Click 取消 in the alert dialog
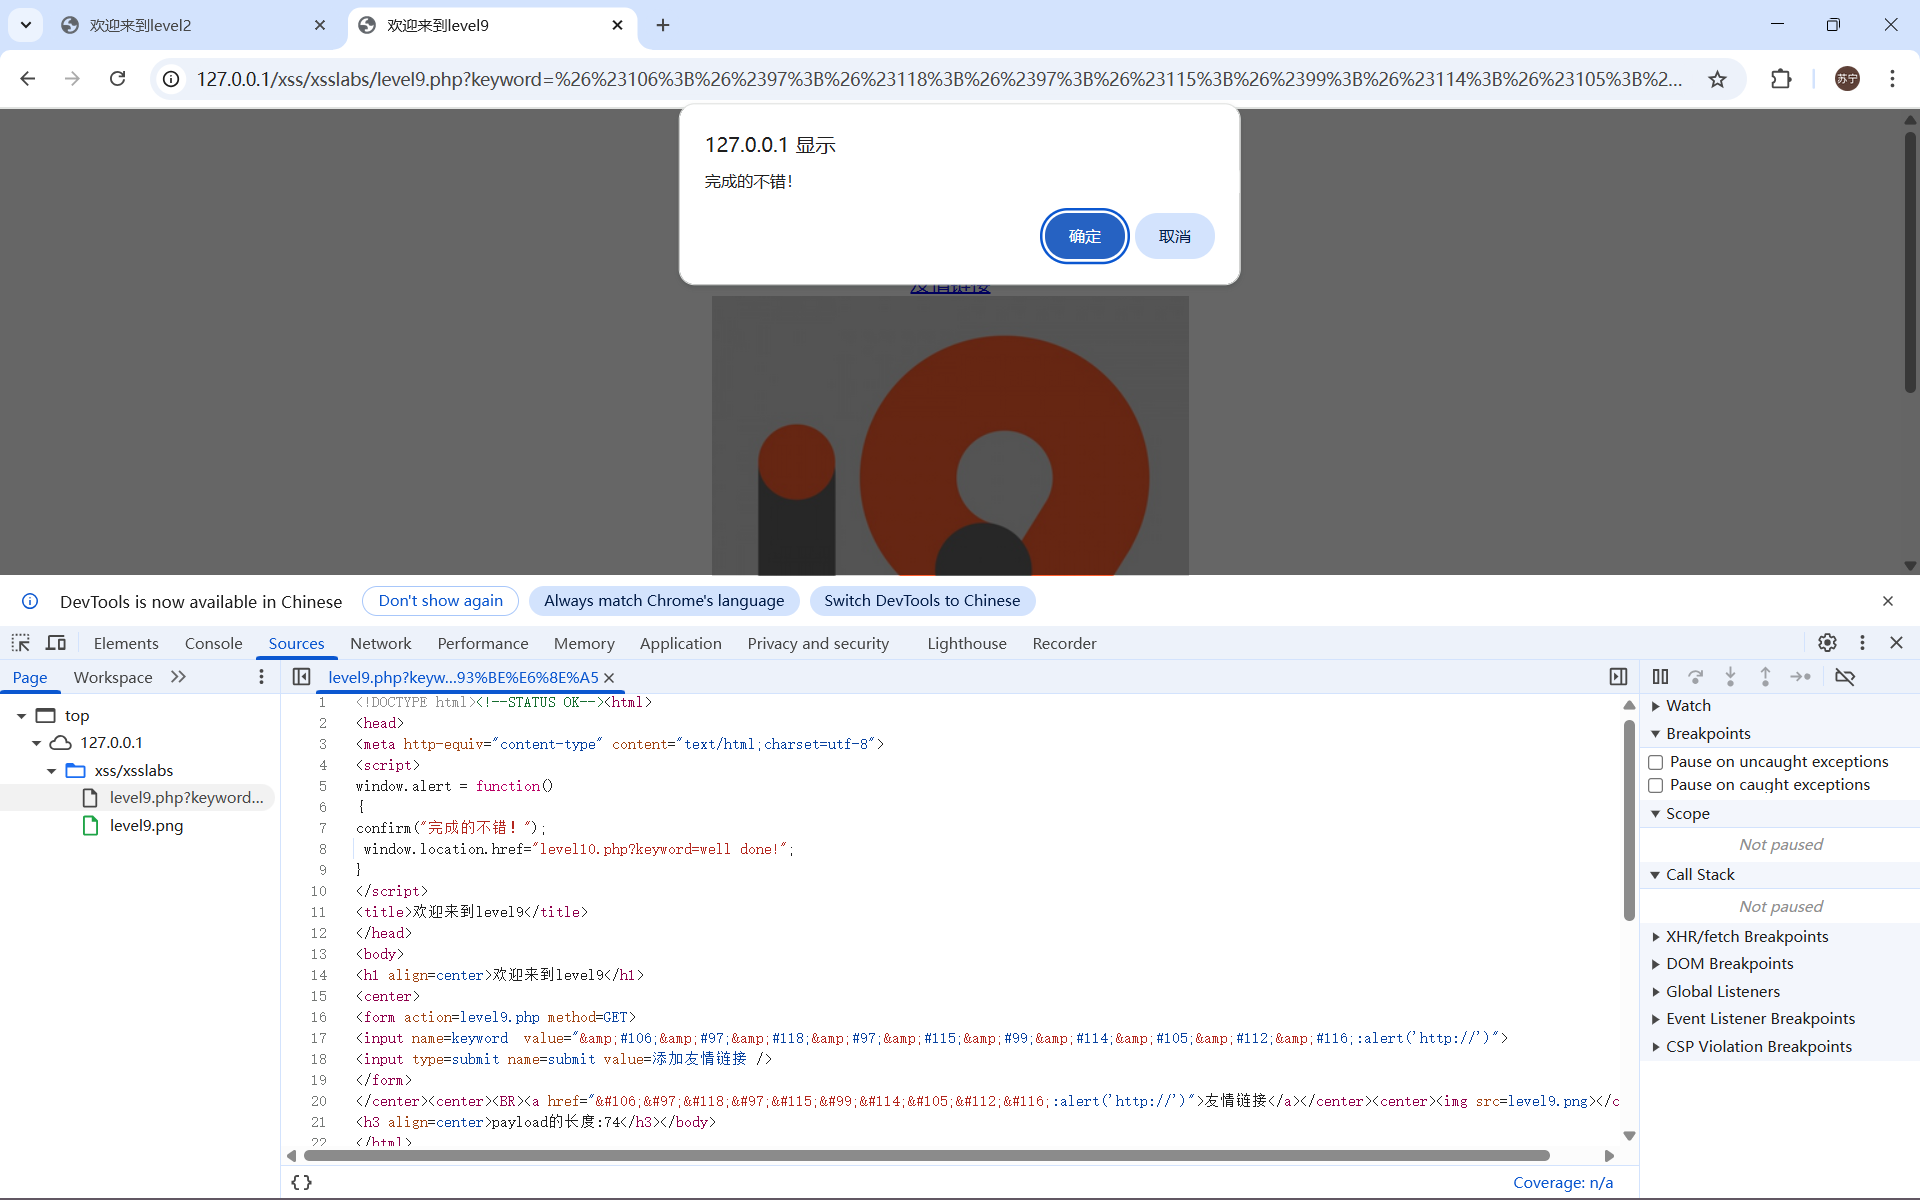1920x1200 pixels. [1174, 236]
